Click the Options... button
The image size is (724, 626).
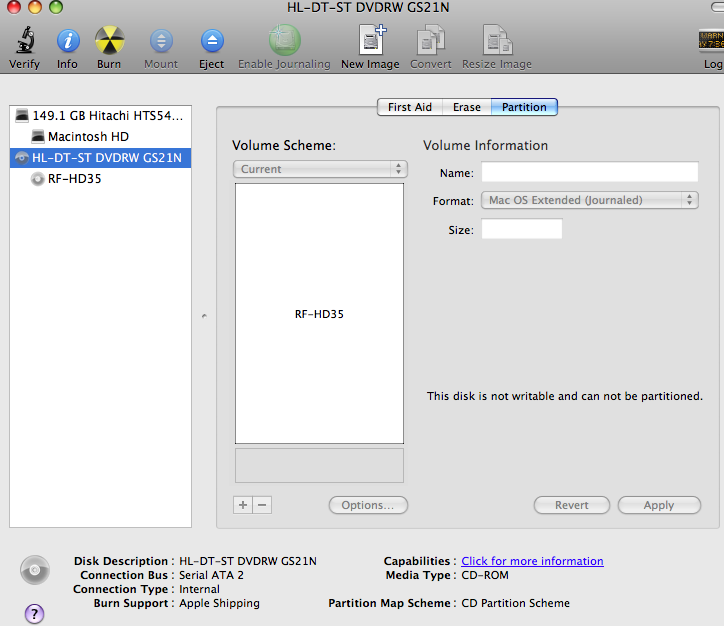368,505
